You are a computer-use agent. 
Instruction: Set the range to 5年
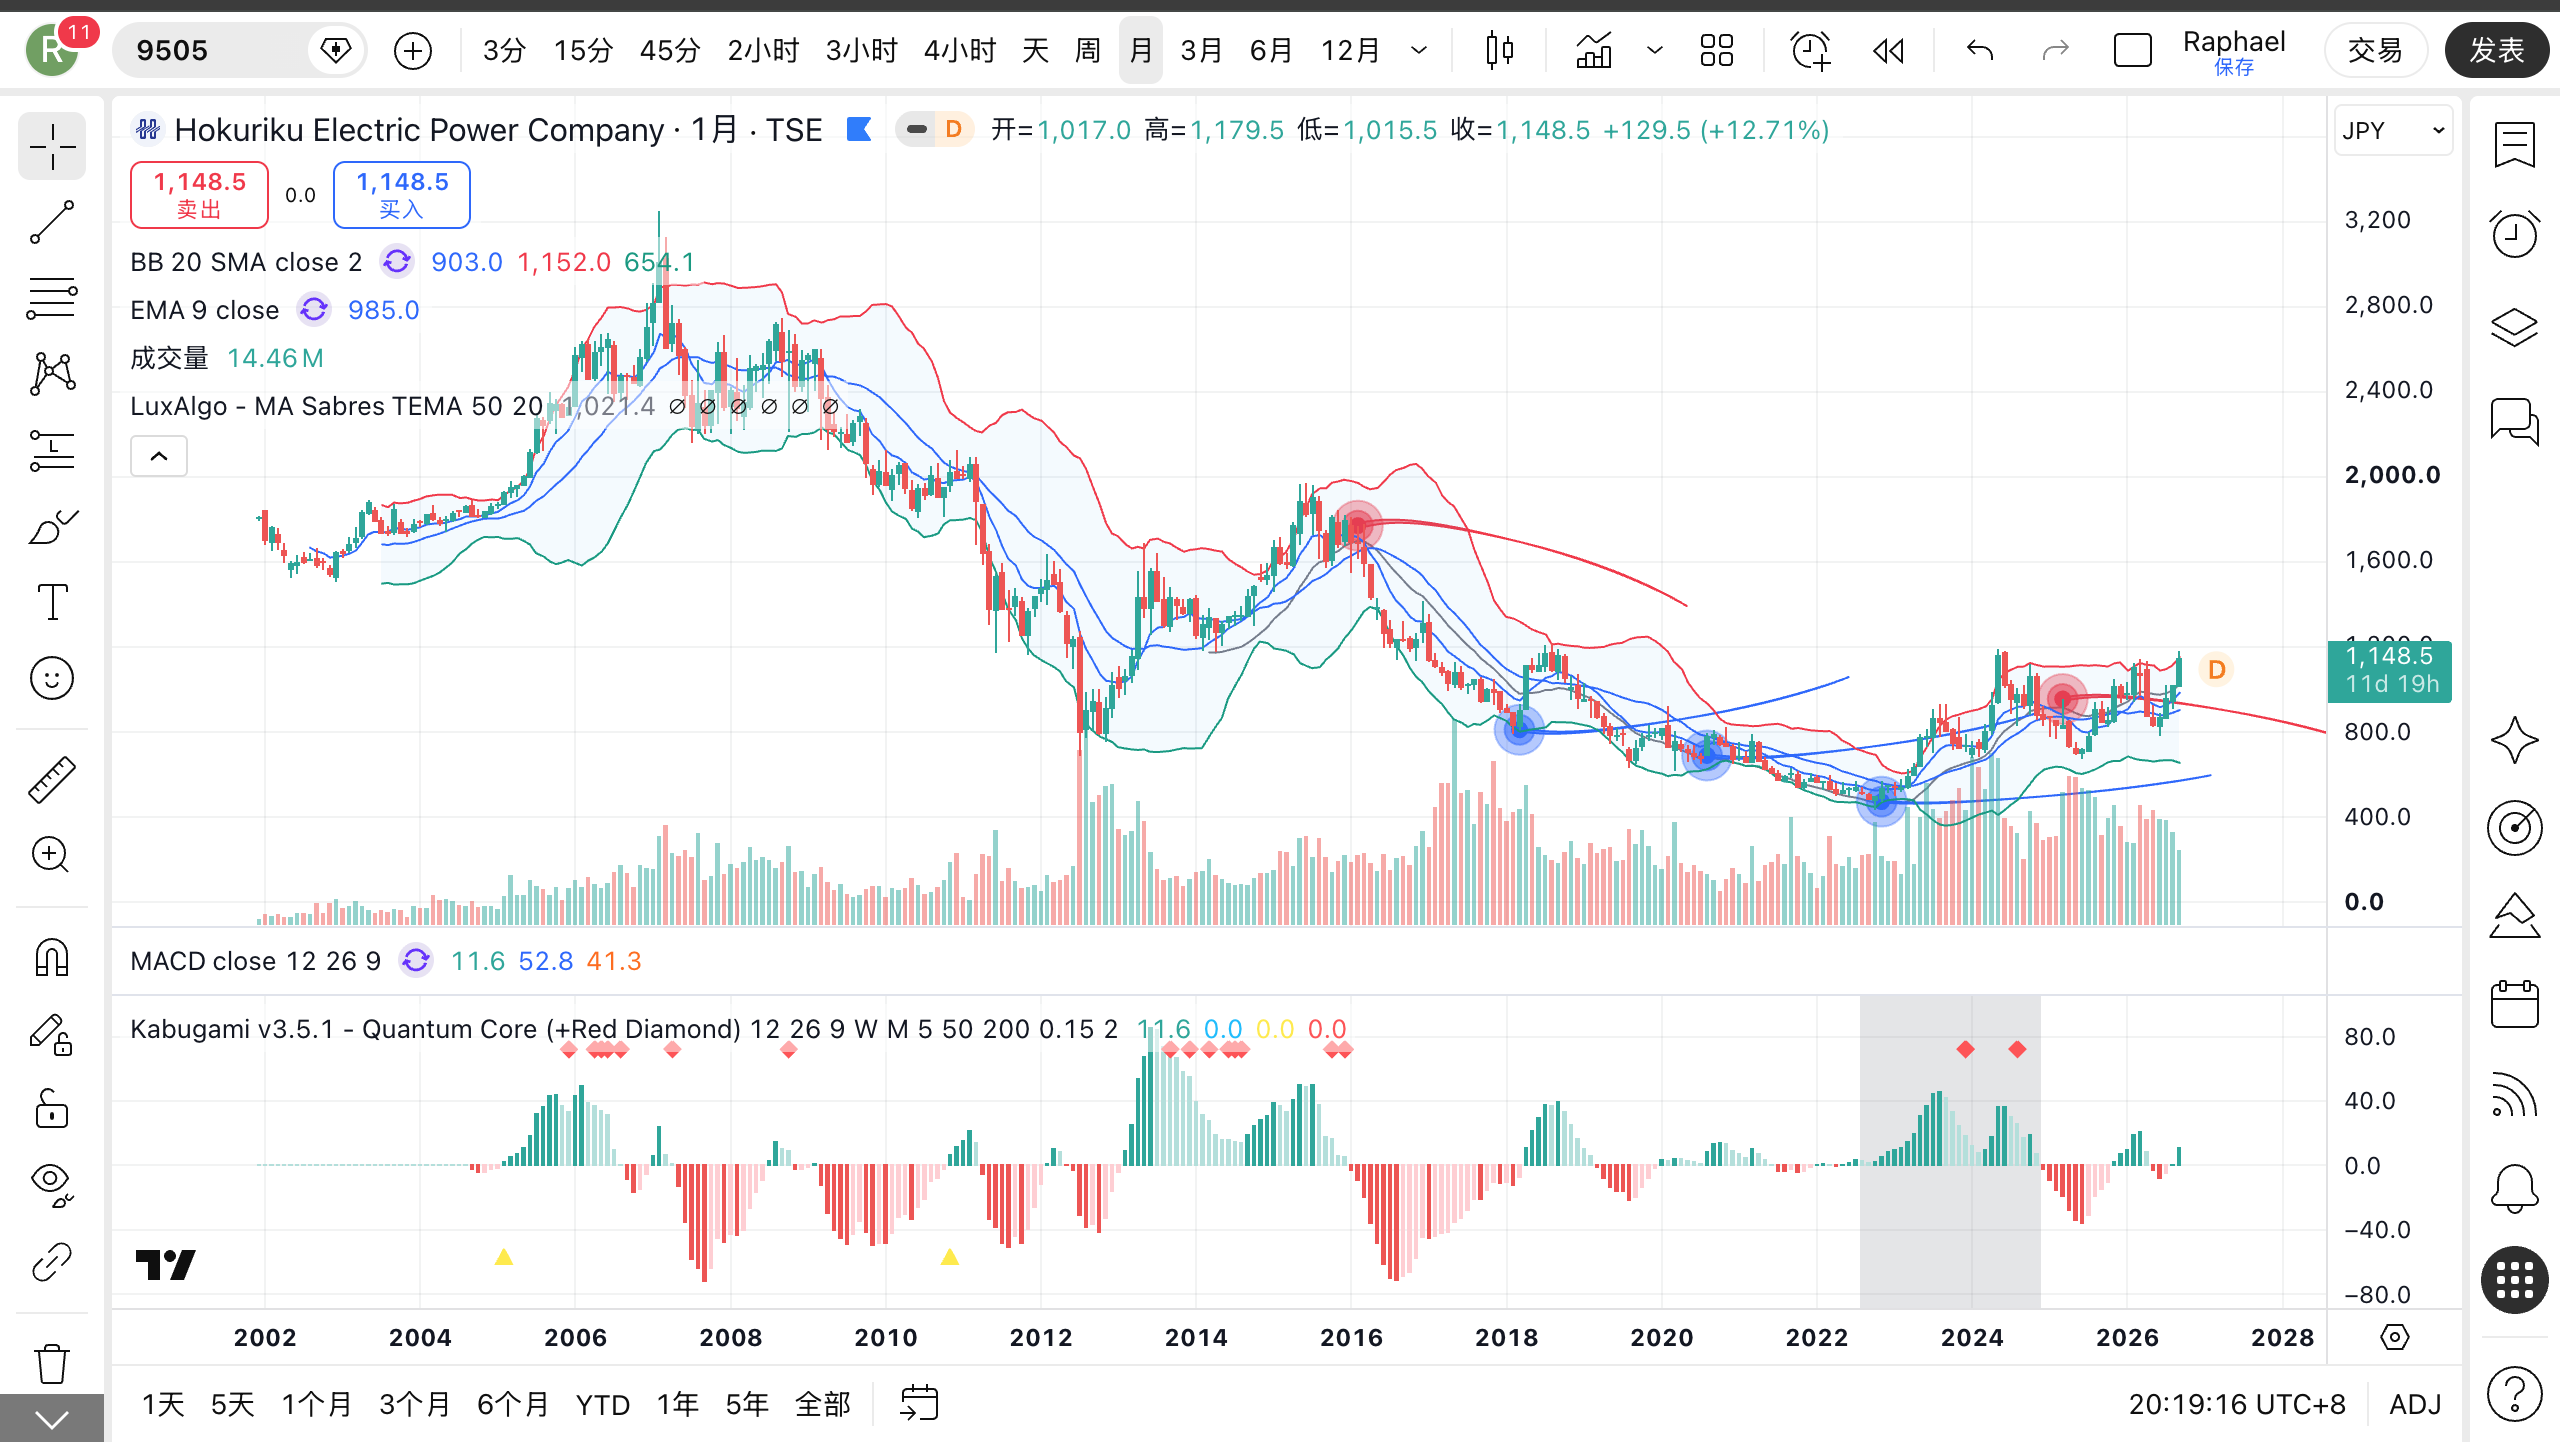(747, 1405)
